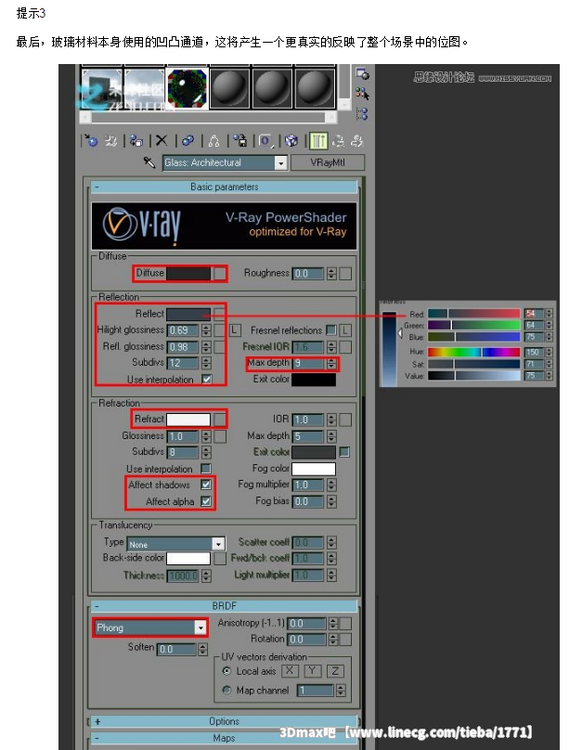Click the Make Unique branching icon
This screenshot has height=750, width=569.
pos(214,141)
